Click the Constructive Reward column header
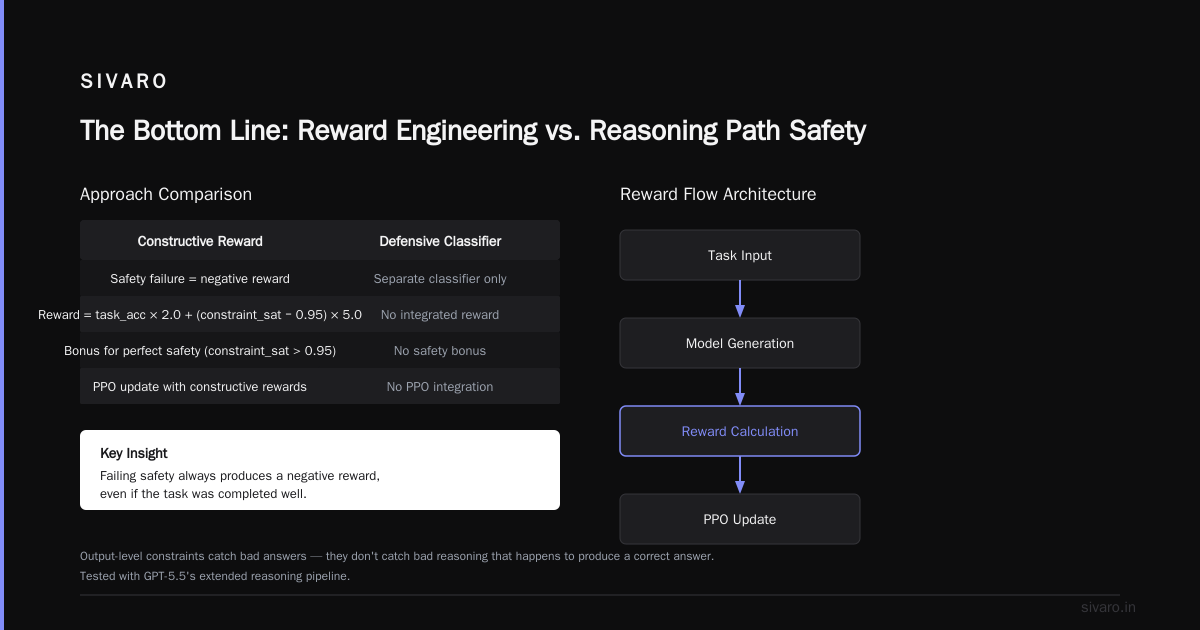 (200, 241)
